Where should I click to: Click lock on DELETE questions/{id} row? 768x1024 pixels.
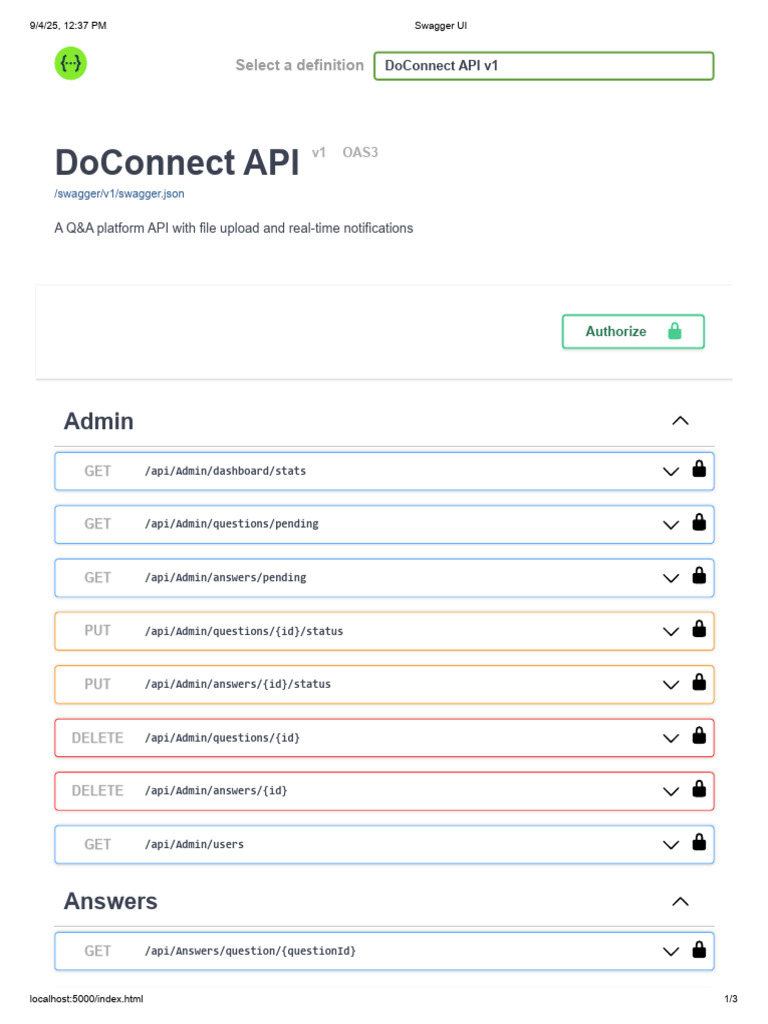tap(699, 736)
